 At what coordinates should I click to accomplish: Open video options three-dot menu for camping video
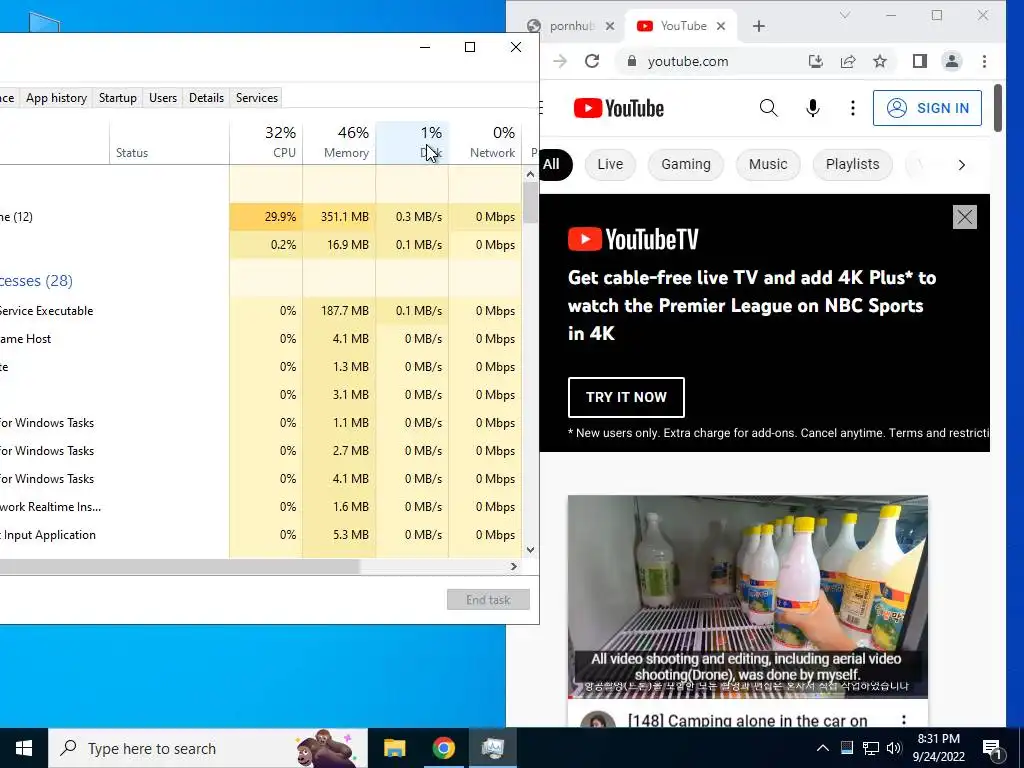tap(904, 720)
